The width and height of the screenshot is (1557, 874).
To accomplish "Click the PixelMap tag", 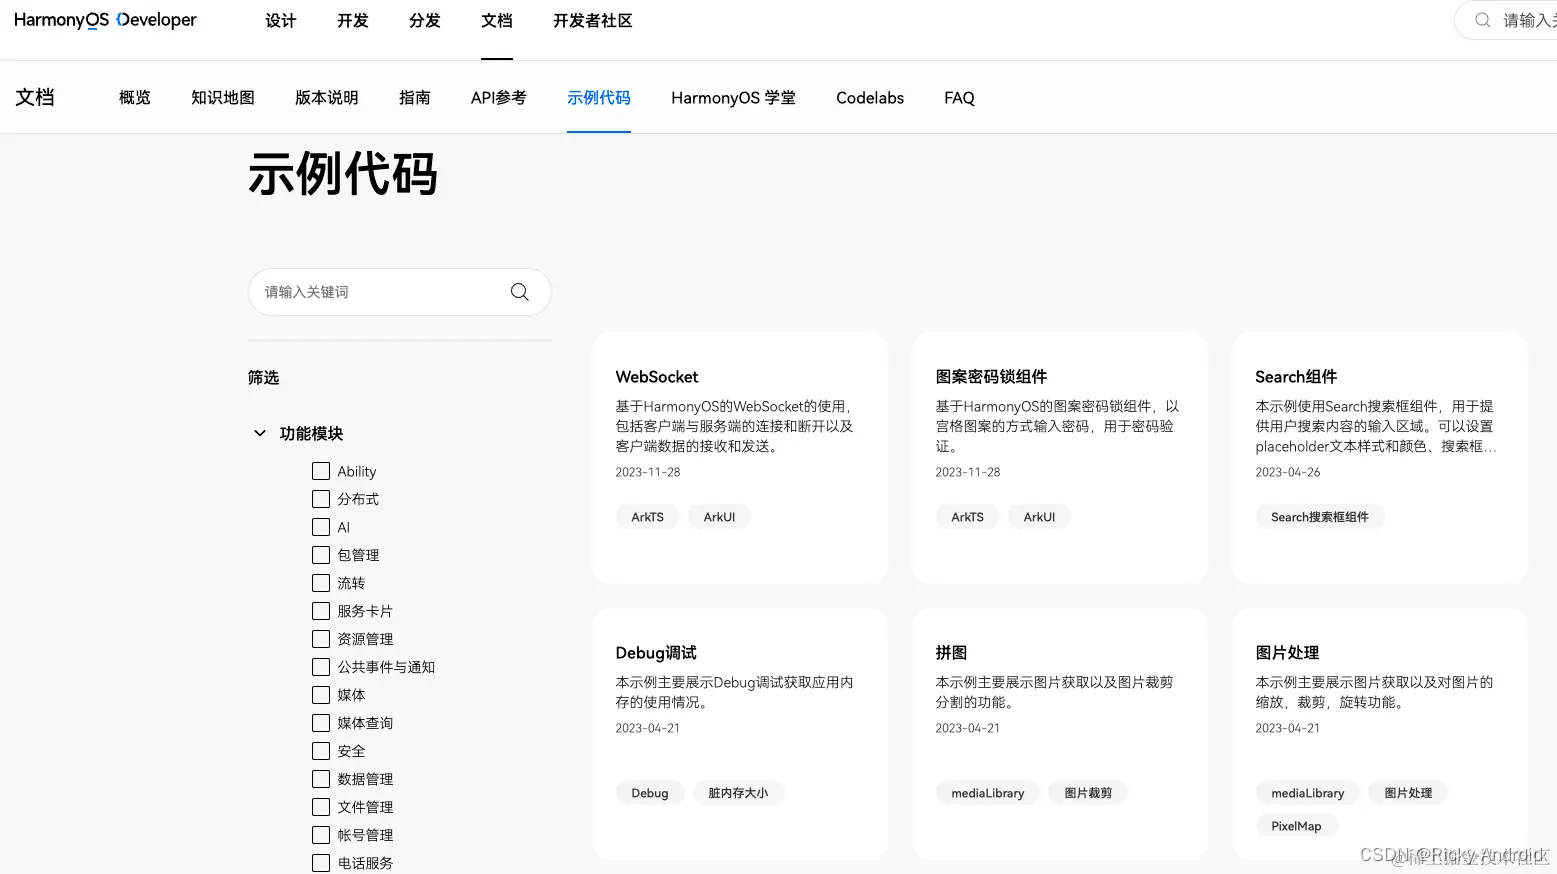I will pos(1296,826).
